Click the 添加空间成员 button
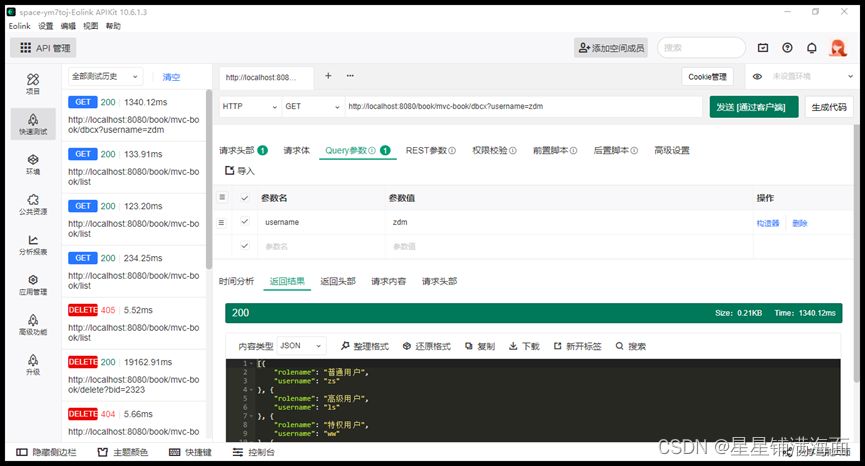The width and height of the screenshot is (865, 466). coord(611,48)
